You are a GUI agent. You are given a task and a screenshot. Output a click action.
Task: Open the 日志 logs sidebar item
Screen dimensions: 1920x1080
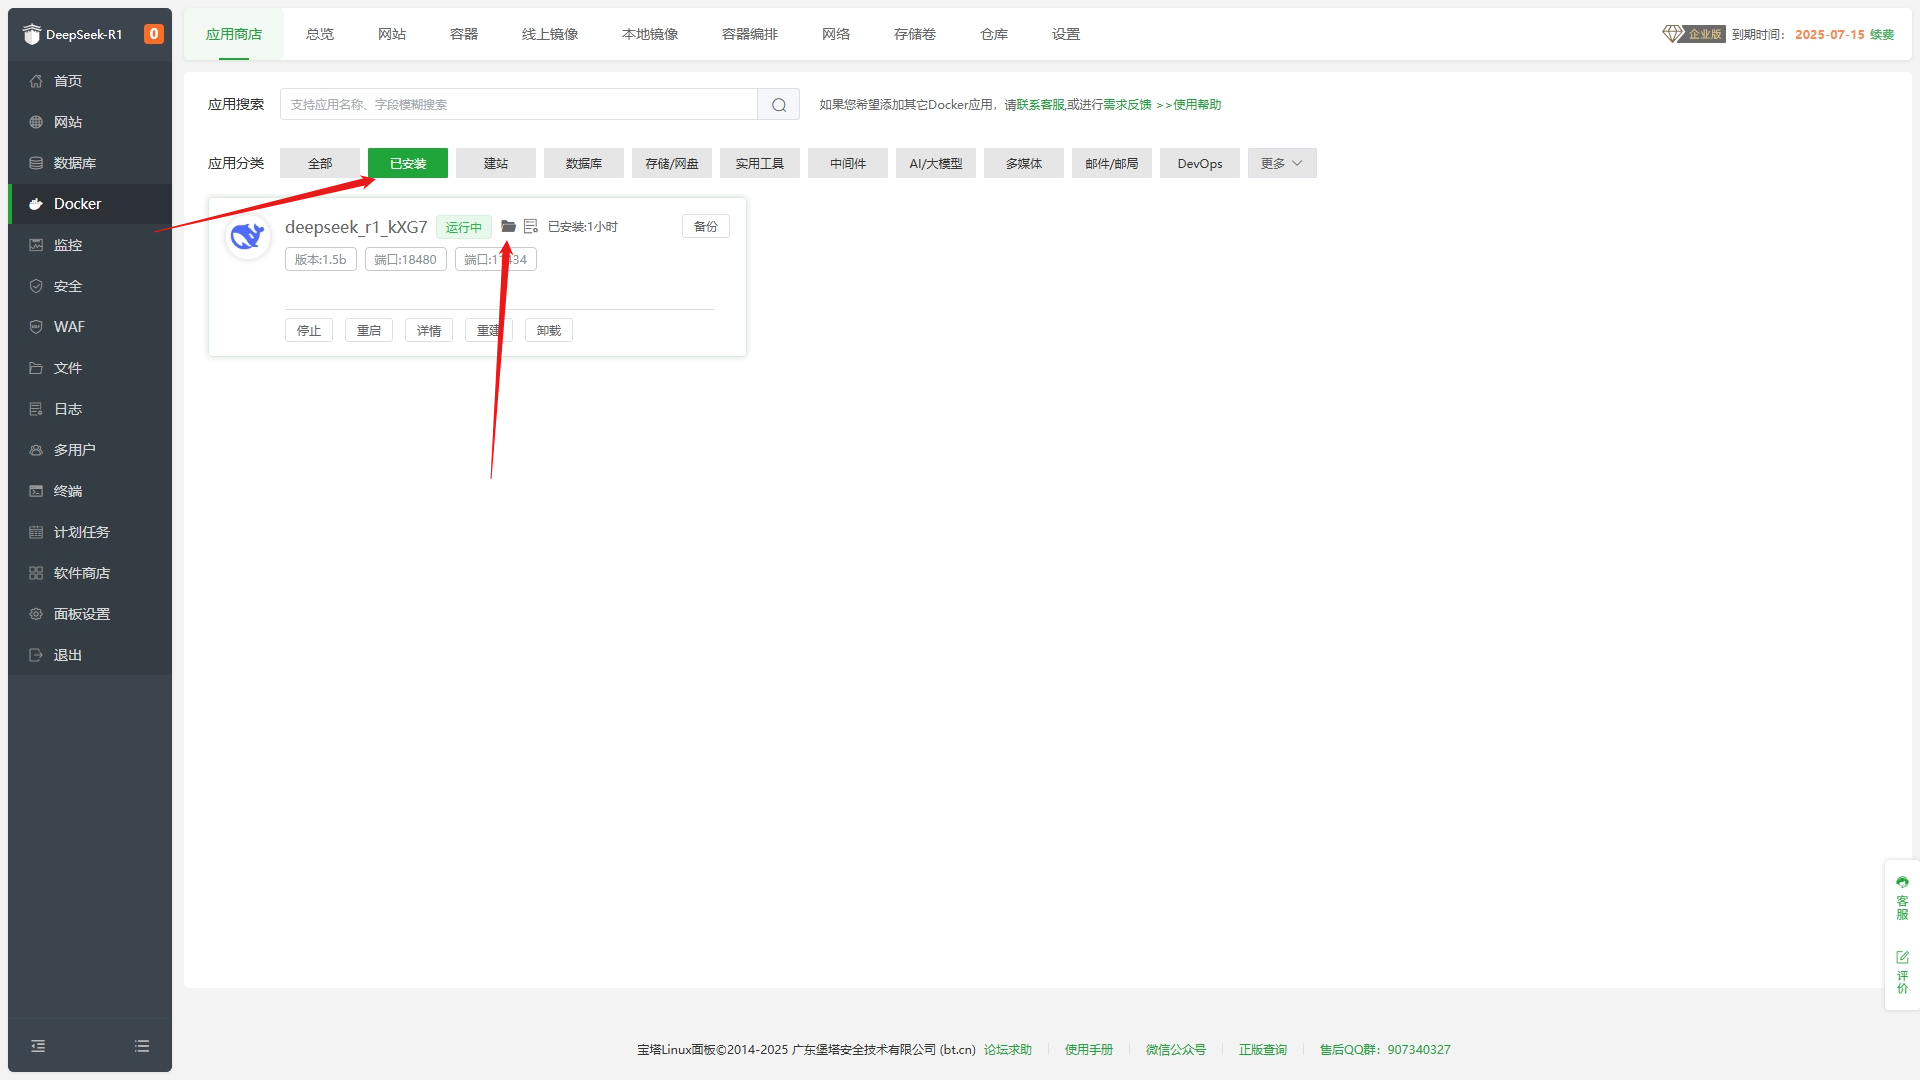click(x=90, y=409)
